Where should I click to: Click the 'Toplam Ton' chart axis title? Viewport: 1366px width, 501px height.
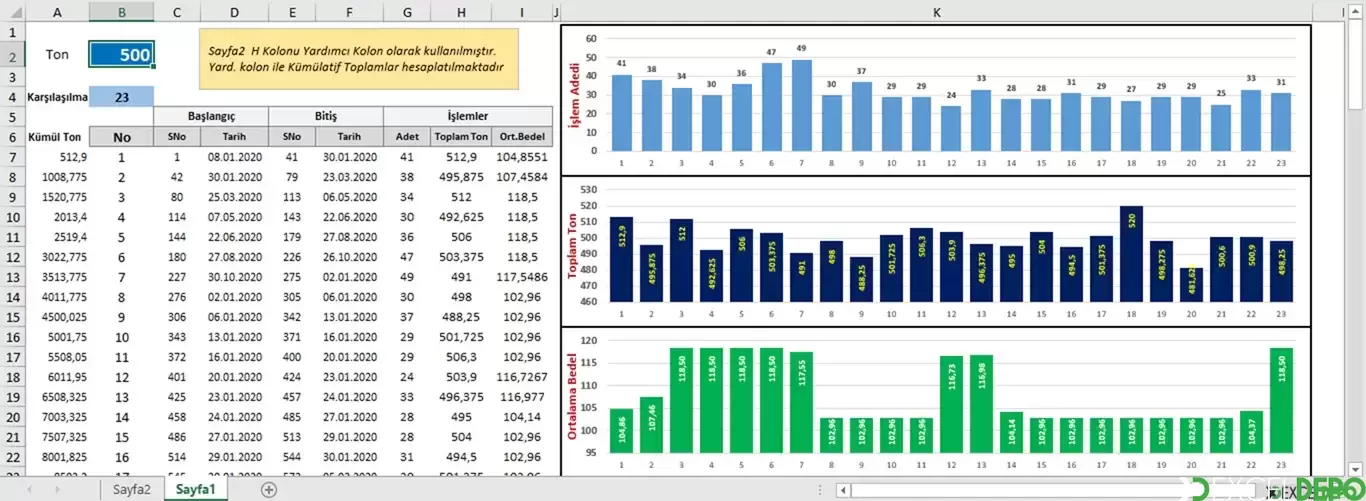pyautogui.click(x=574, y=245)
